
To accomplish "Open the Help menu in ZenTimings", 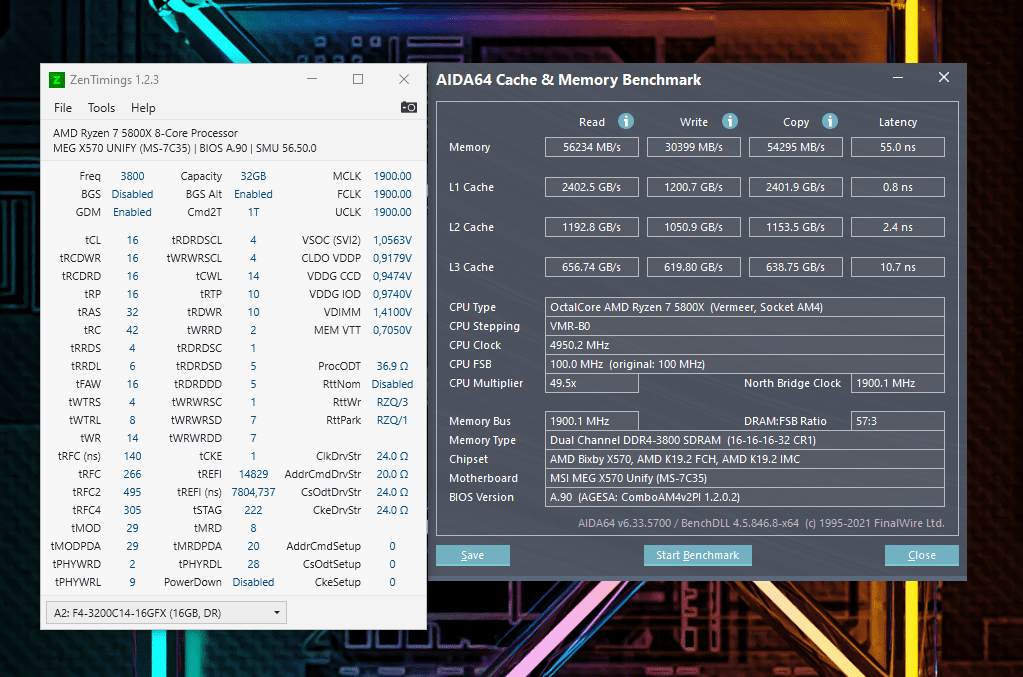I will [x=143, y=108].
